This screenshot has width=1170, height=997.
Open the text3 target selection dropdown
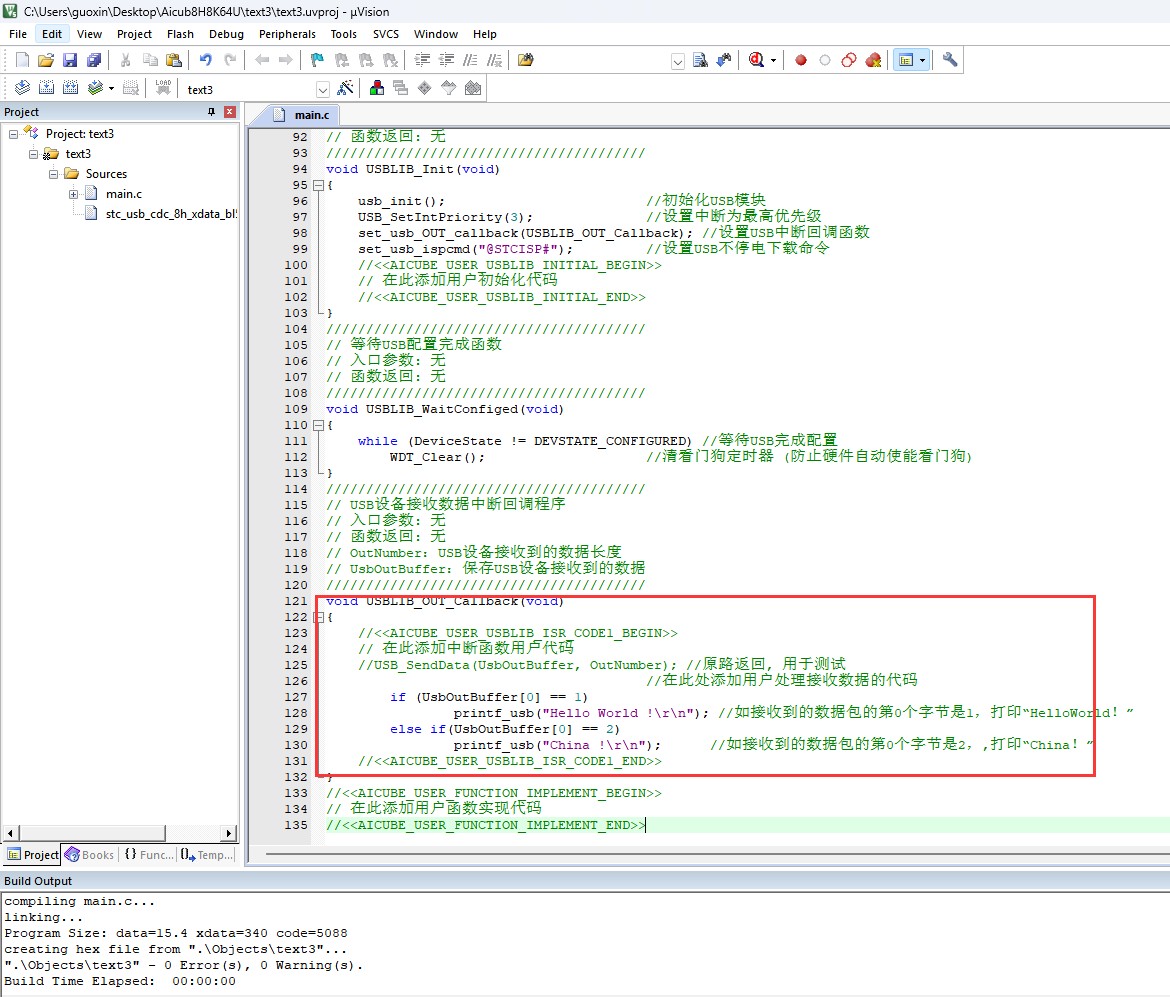click(x=322, y=90)
